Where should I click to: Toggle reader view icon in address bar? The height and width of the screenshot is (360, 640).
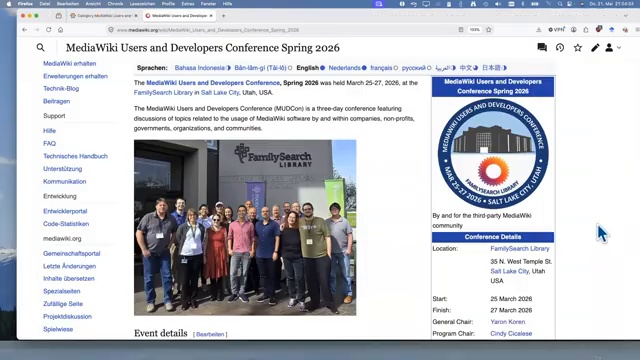pyautogui.click(x=461, y=30)
